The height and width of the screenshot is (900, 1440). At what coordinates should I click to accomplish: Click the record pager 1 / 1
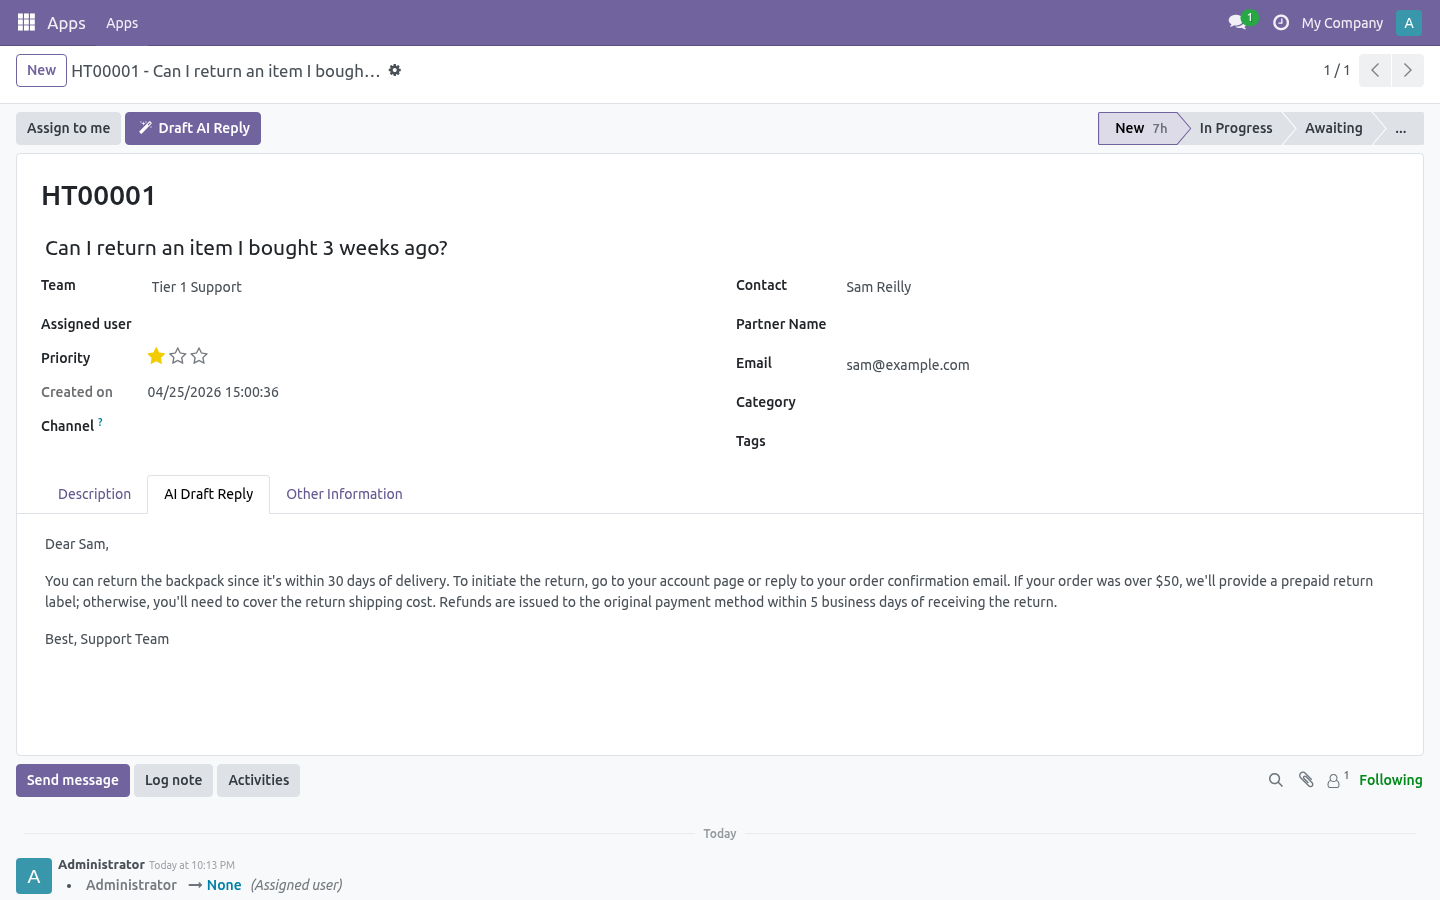[x=1336, y=70]
